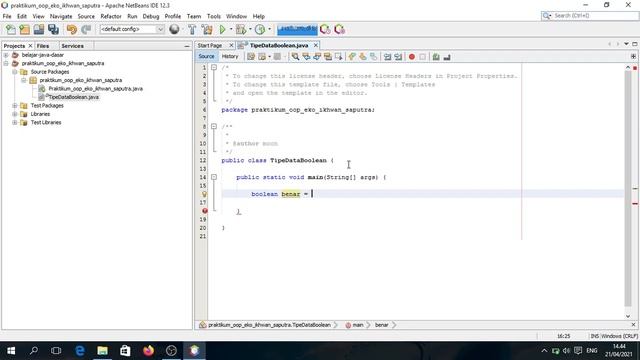The width and height of the screenshot is (640, 360).
Task: Switch to the Services panel tab
Action: (x=72, y=46)
